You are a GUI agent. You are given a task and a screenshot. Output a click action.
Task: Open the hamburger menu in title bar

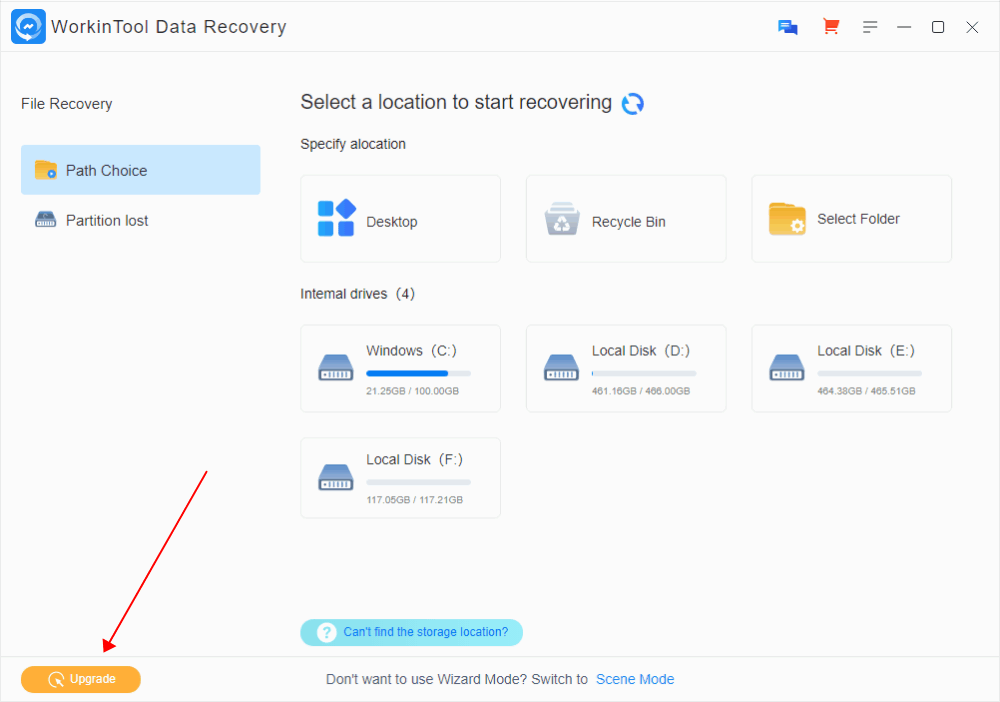[x=870, y=27]
